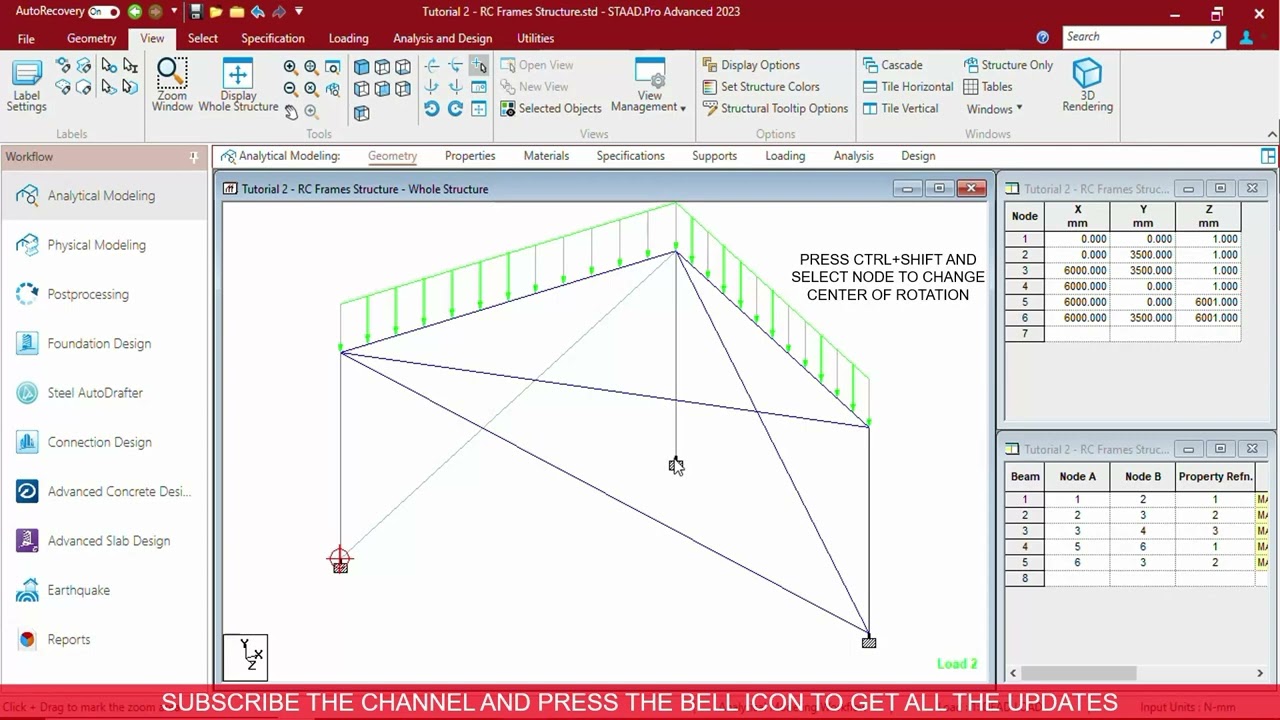Image resolution: width=1280 pixels, height=720 pixels.
Task: Launch 3D Rendering view
Action: (1087, 86)
